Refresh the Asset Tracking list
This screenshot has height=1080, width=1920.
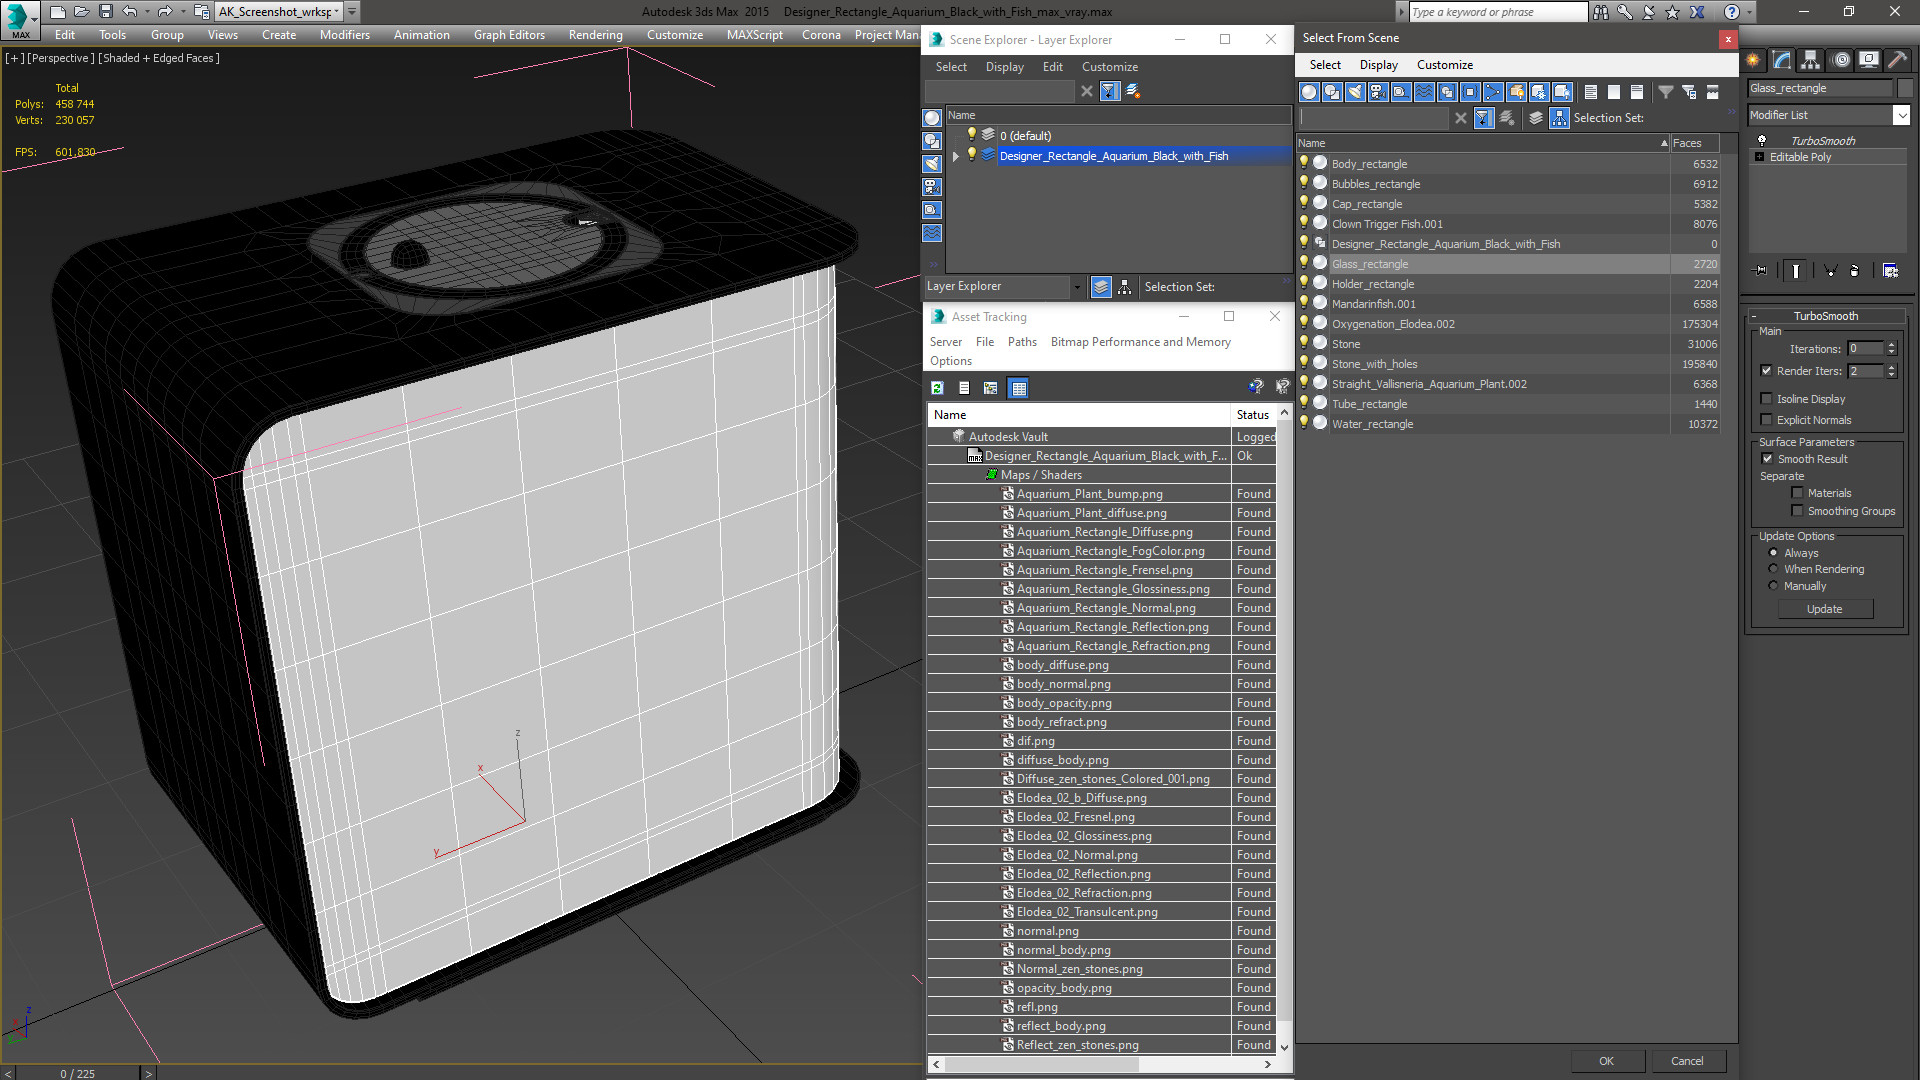coord(938,388)
